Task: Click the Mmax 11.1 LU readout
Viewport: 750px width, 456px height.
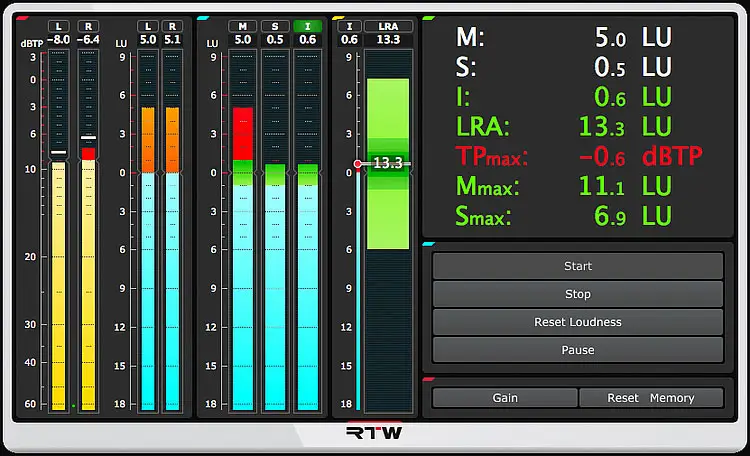Action: [564, 186]
